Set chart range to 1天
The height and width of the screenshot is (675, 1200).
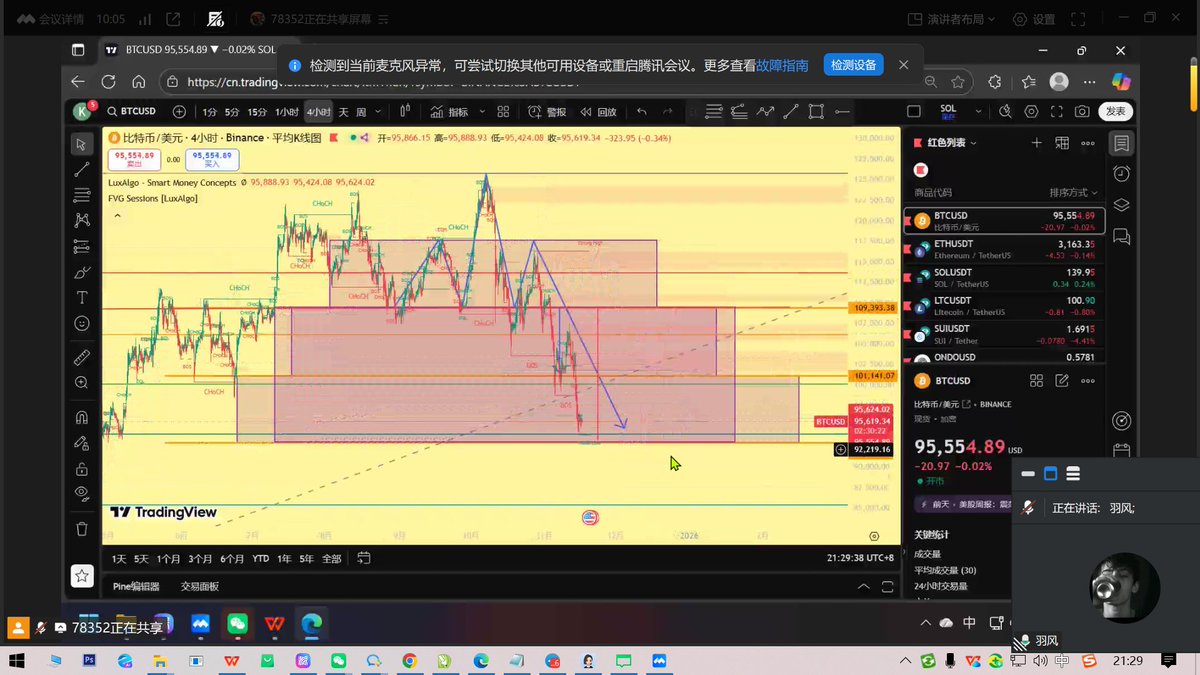119,558
